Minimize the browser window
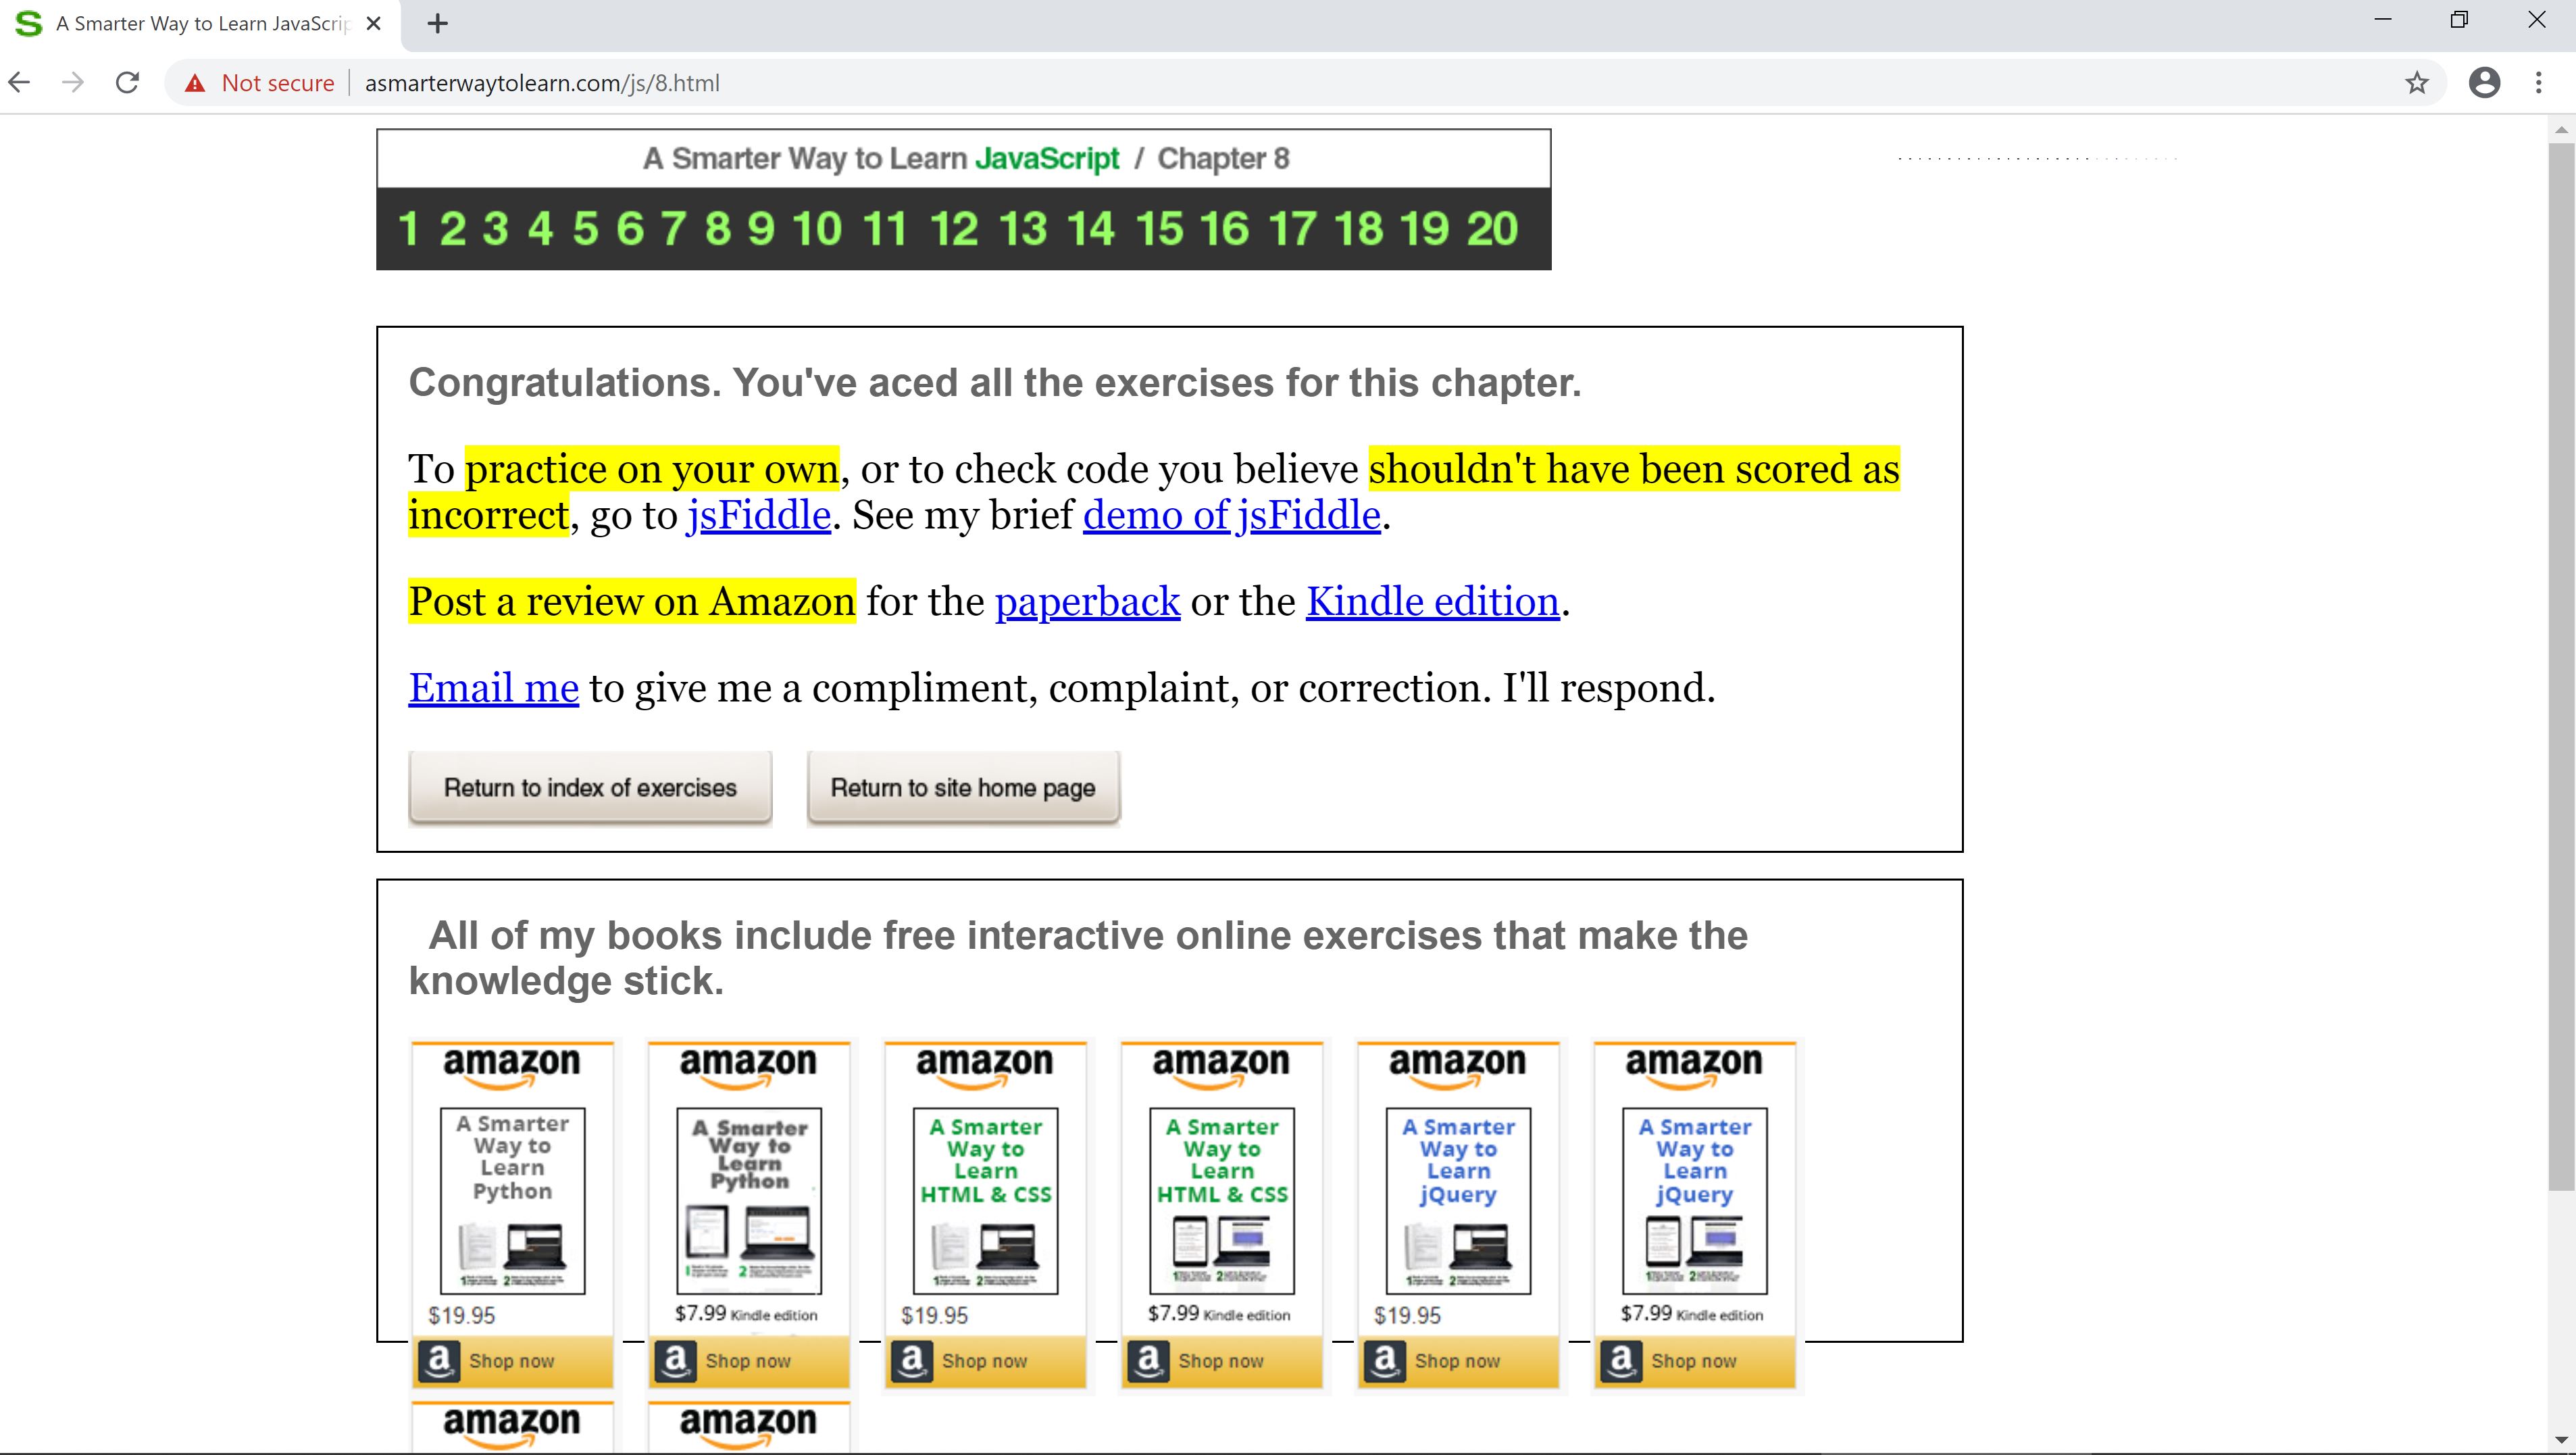This screenshot has width=2576, height=1455. click(2383, 20)
